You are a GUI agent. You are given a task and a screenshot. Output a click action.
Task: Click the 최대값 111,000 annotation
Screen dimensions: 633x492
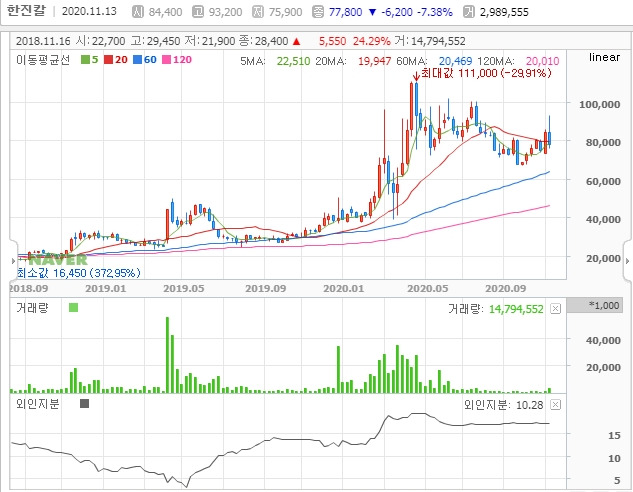point(486,73)
